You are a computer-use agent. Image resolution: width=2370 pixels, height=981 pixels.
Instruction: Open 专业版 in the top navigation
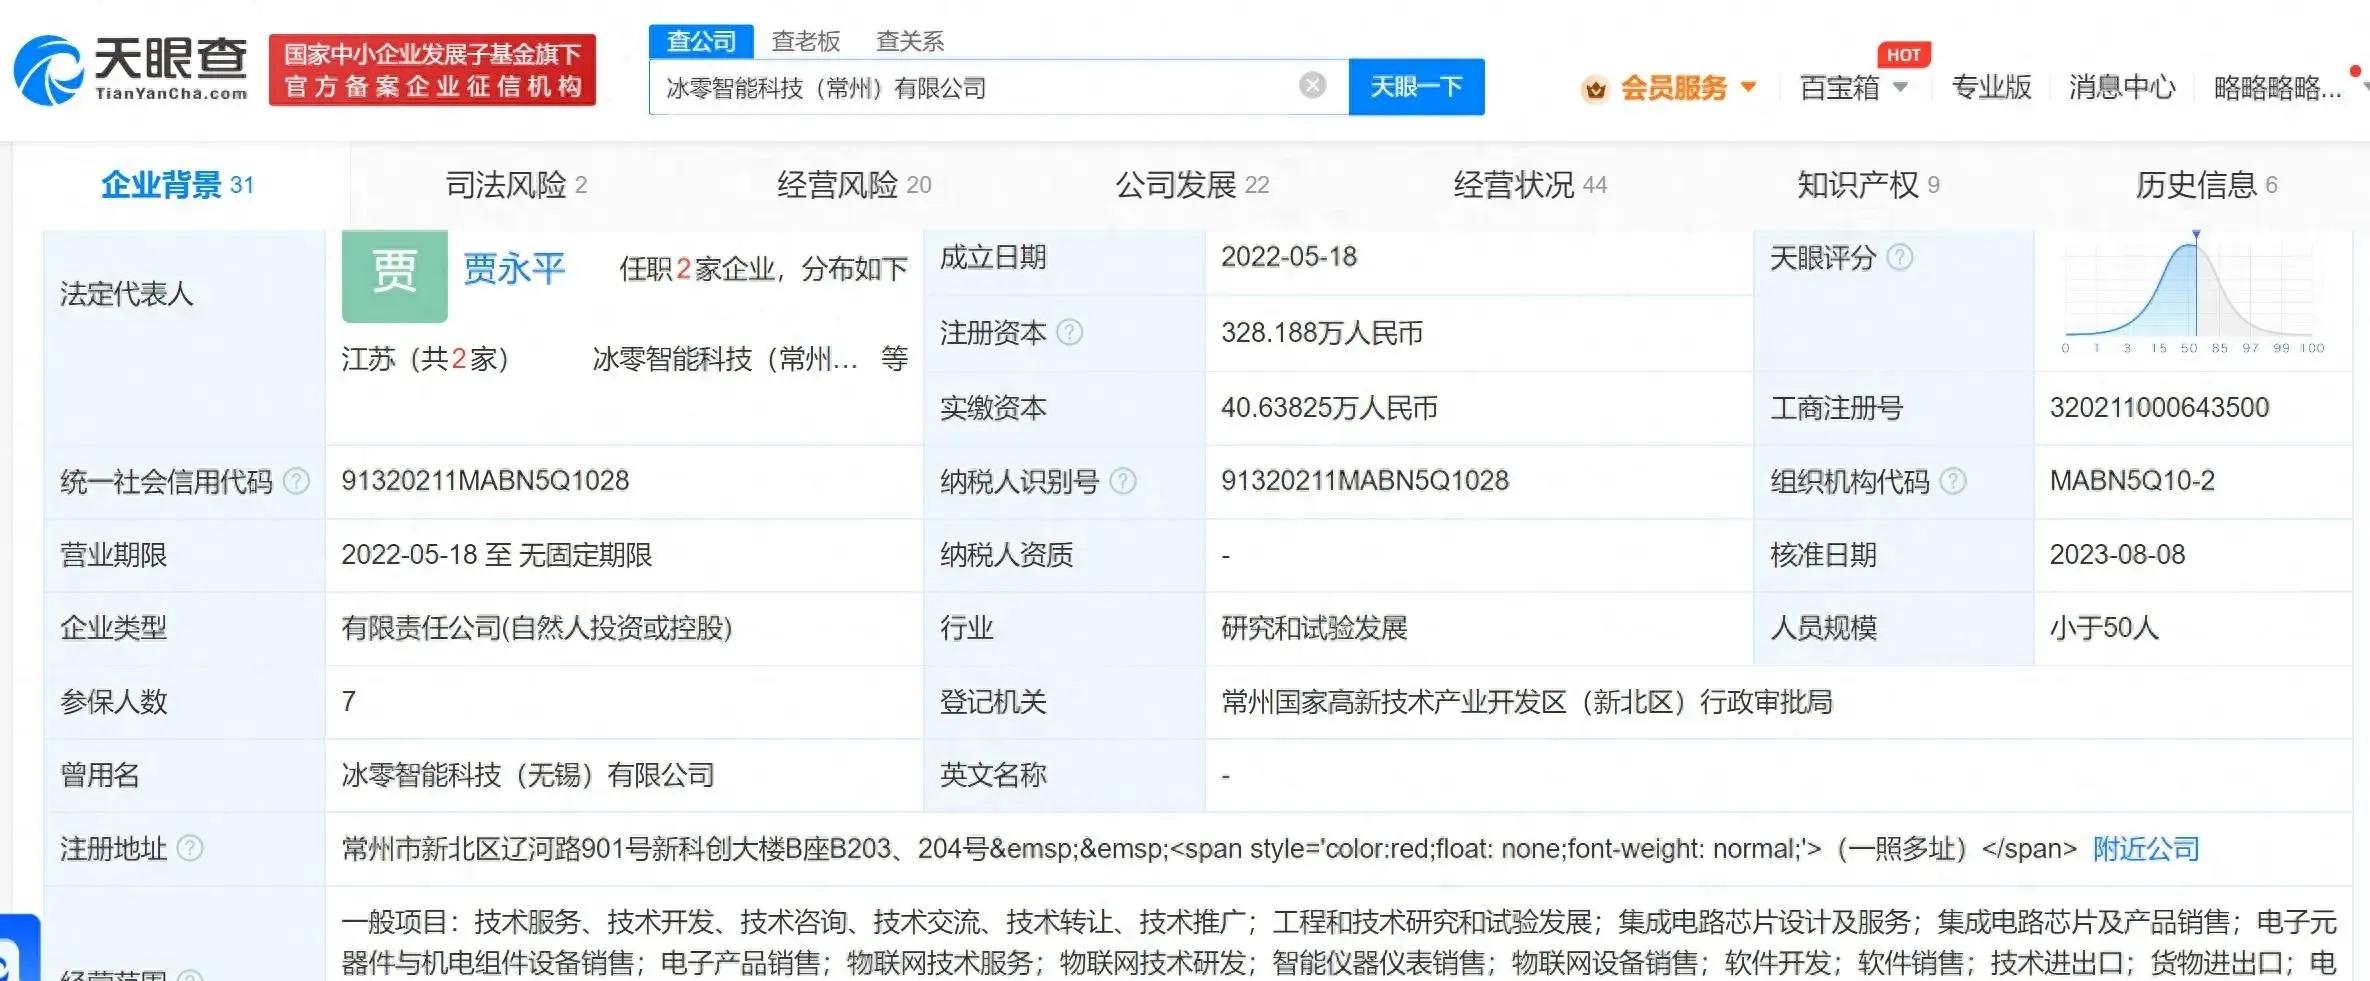[1991, 88]
